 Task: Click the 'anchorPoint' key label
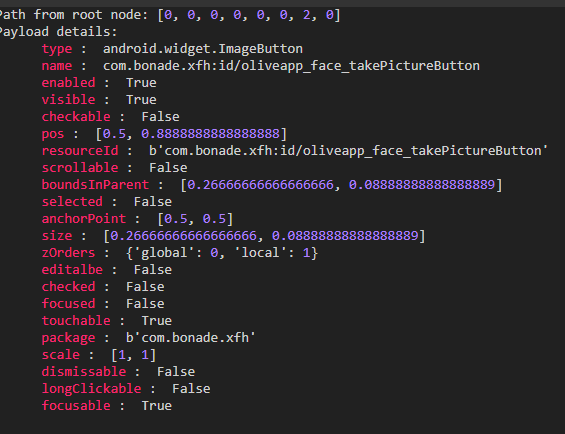point(84,219)
